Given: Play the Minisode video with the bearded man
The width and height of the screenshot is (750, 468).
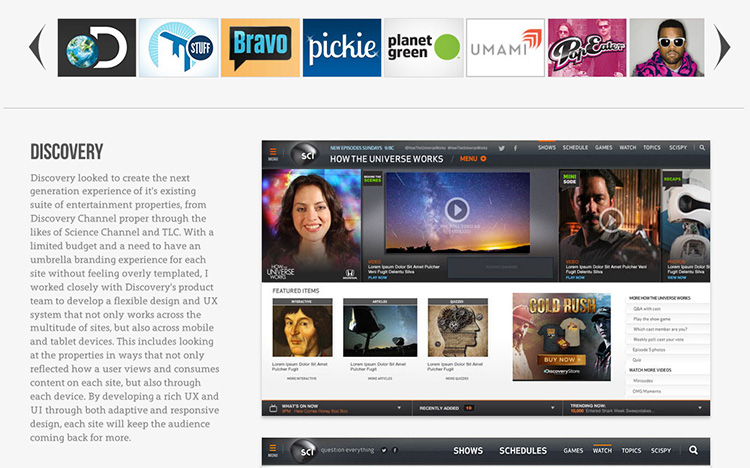Looking at the screenshot, I should (x=611, y=220).
